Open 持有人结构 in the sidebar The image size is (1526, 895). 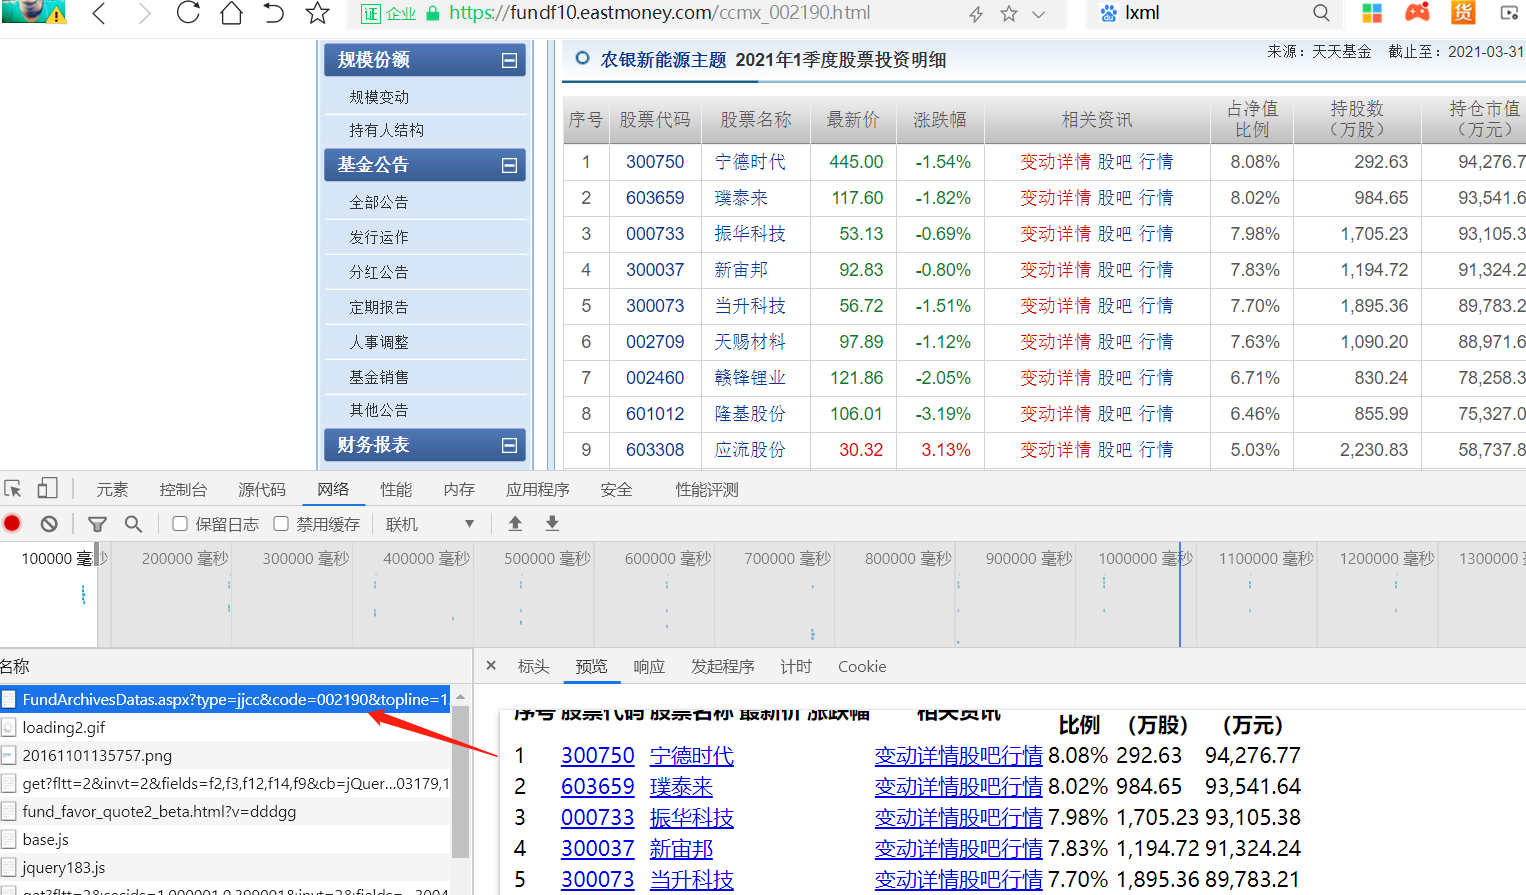point(386,130)
